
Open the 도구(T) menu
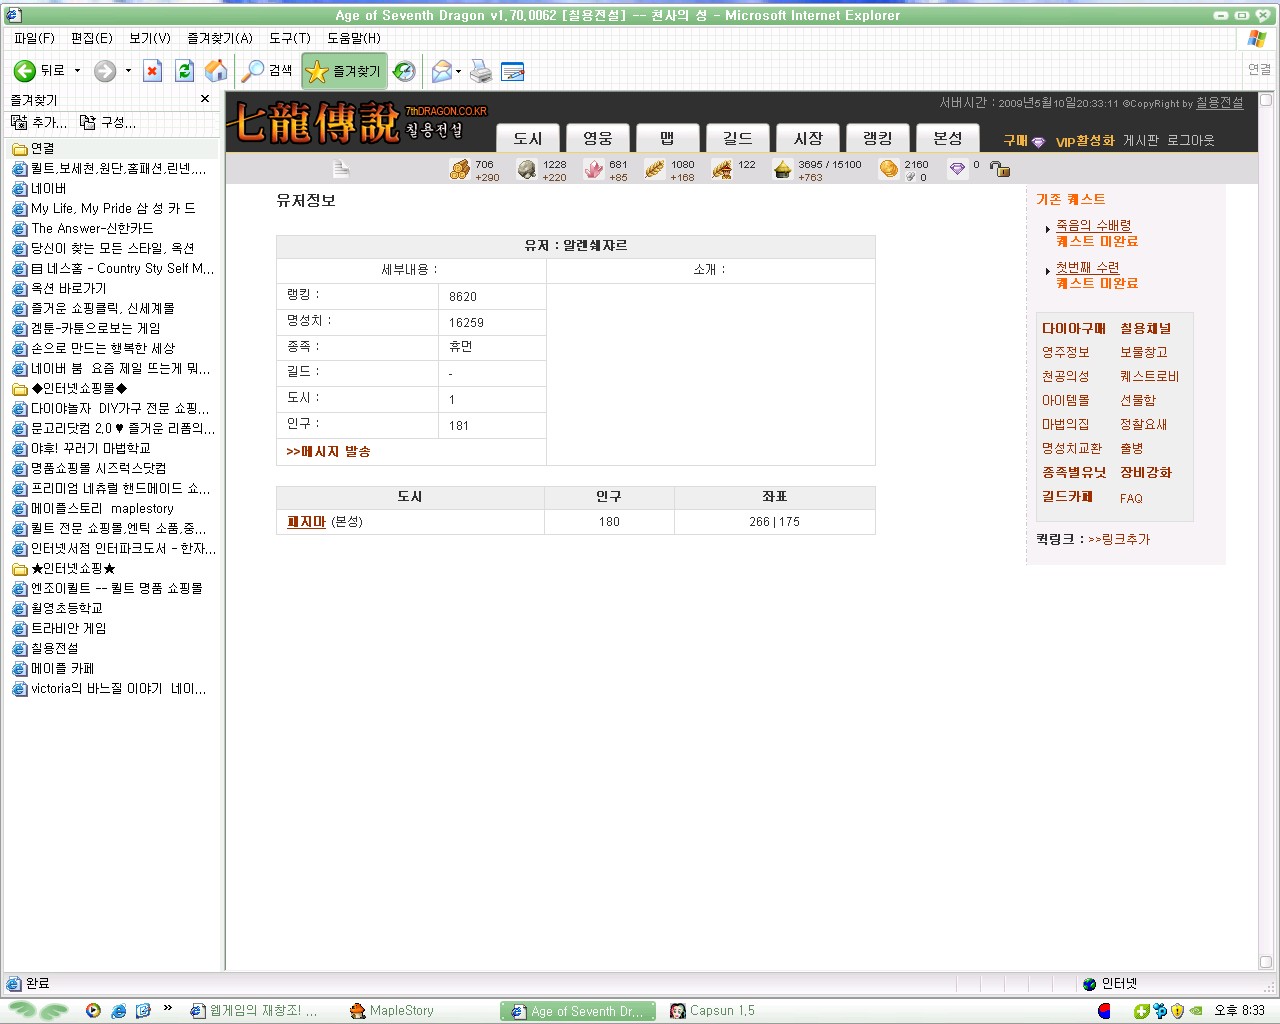pyautogui.click(x=289, y=38)
